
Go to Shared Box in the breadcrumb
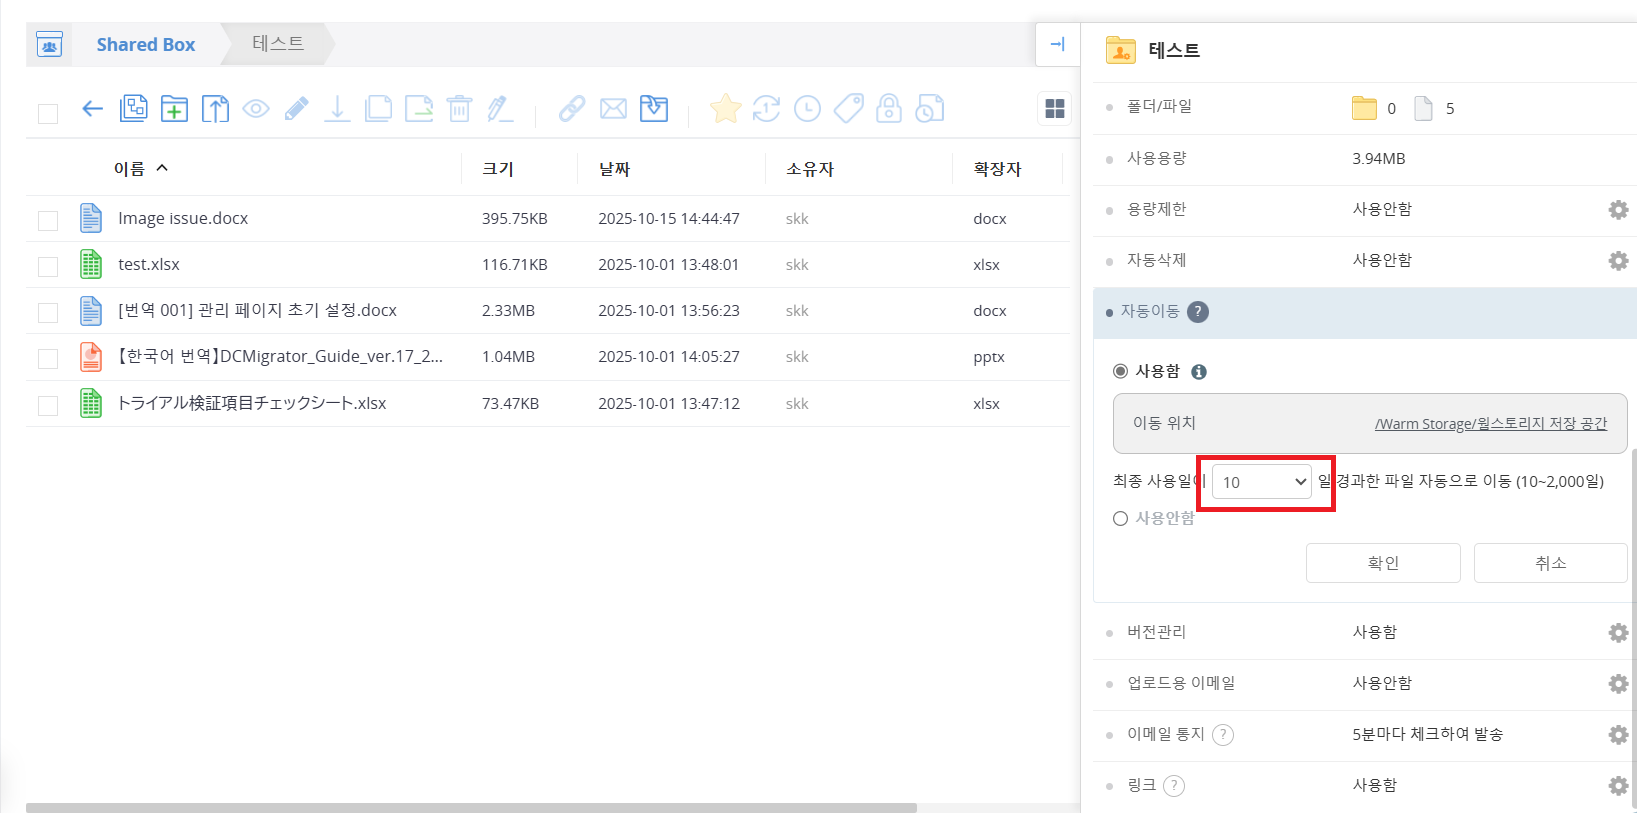(x=145, y=44)
